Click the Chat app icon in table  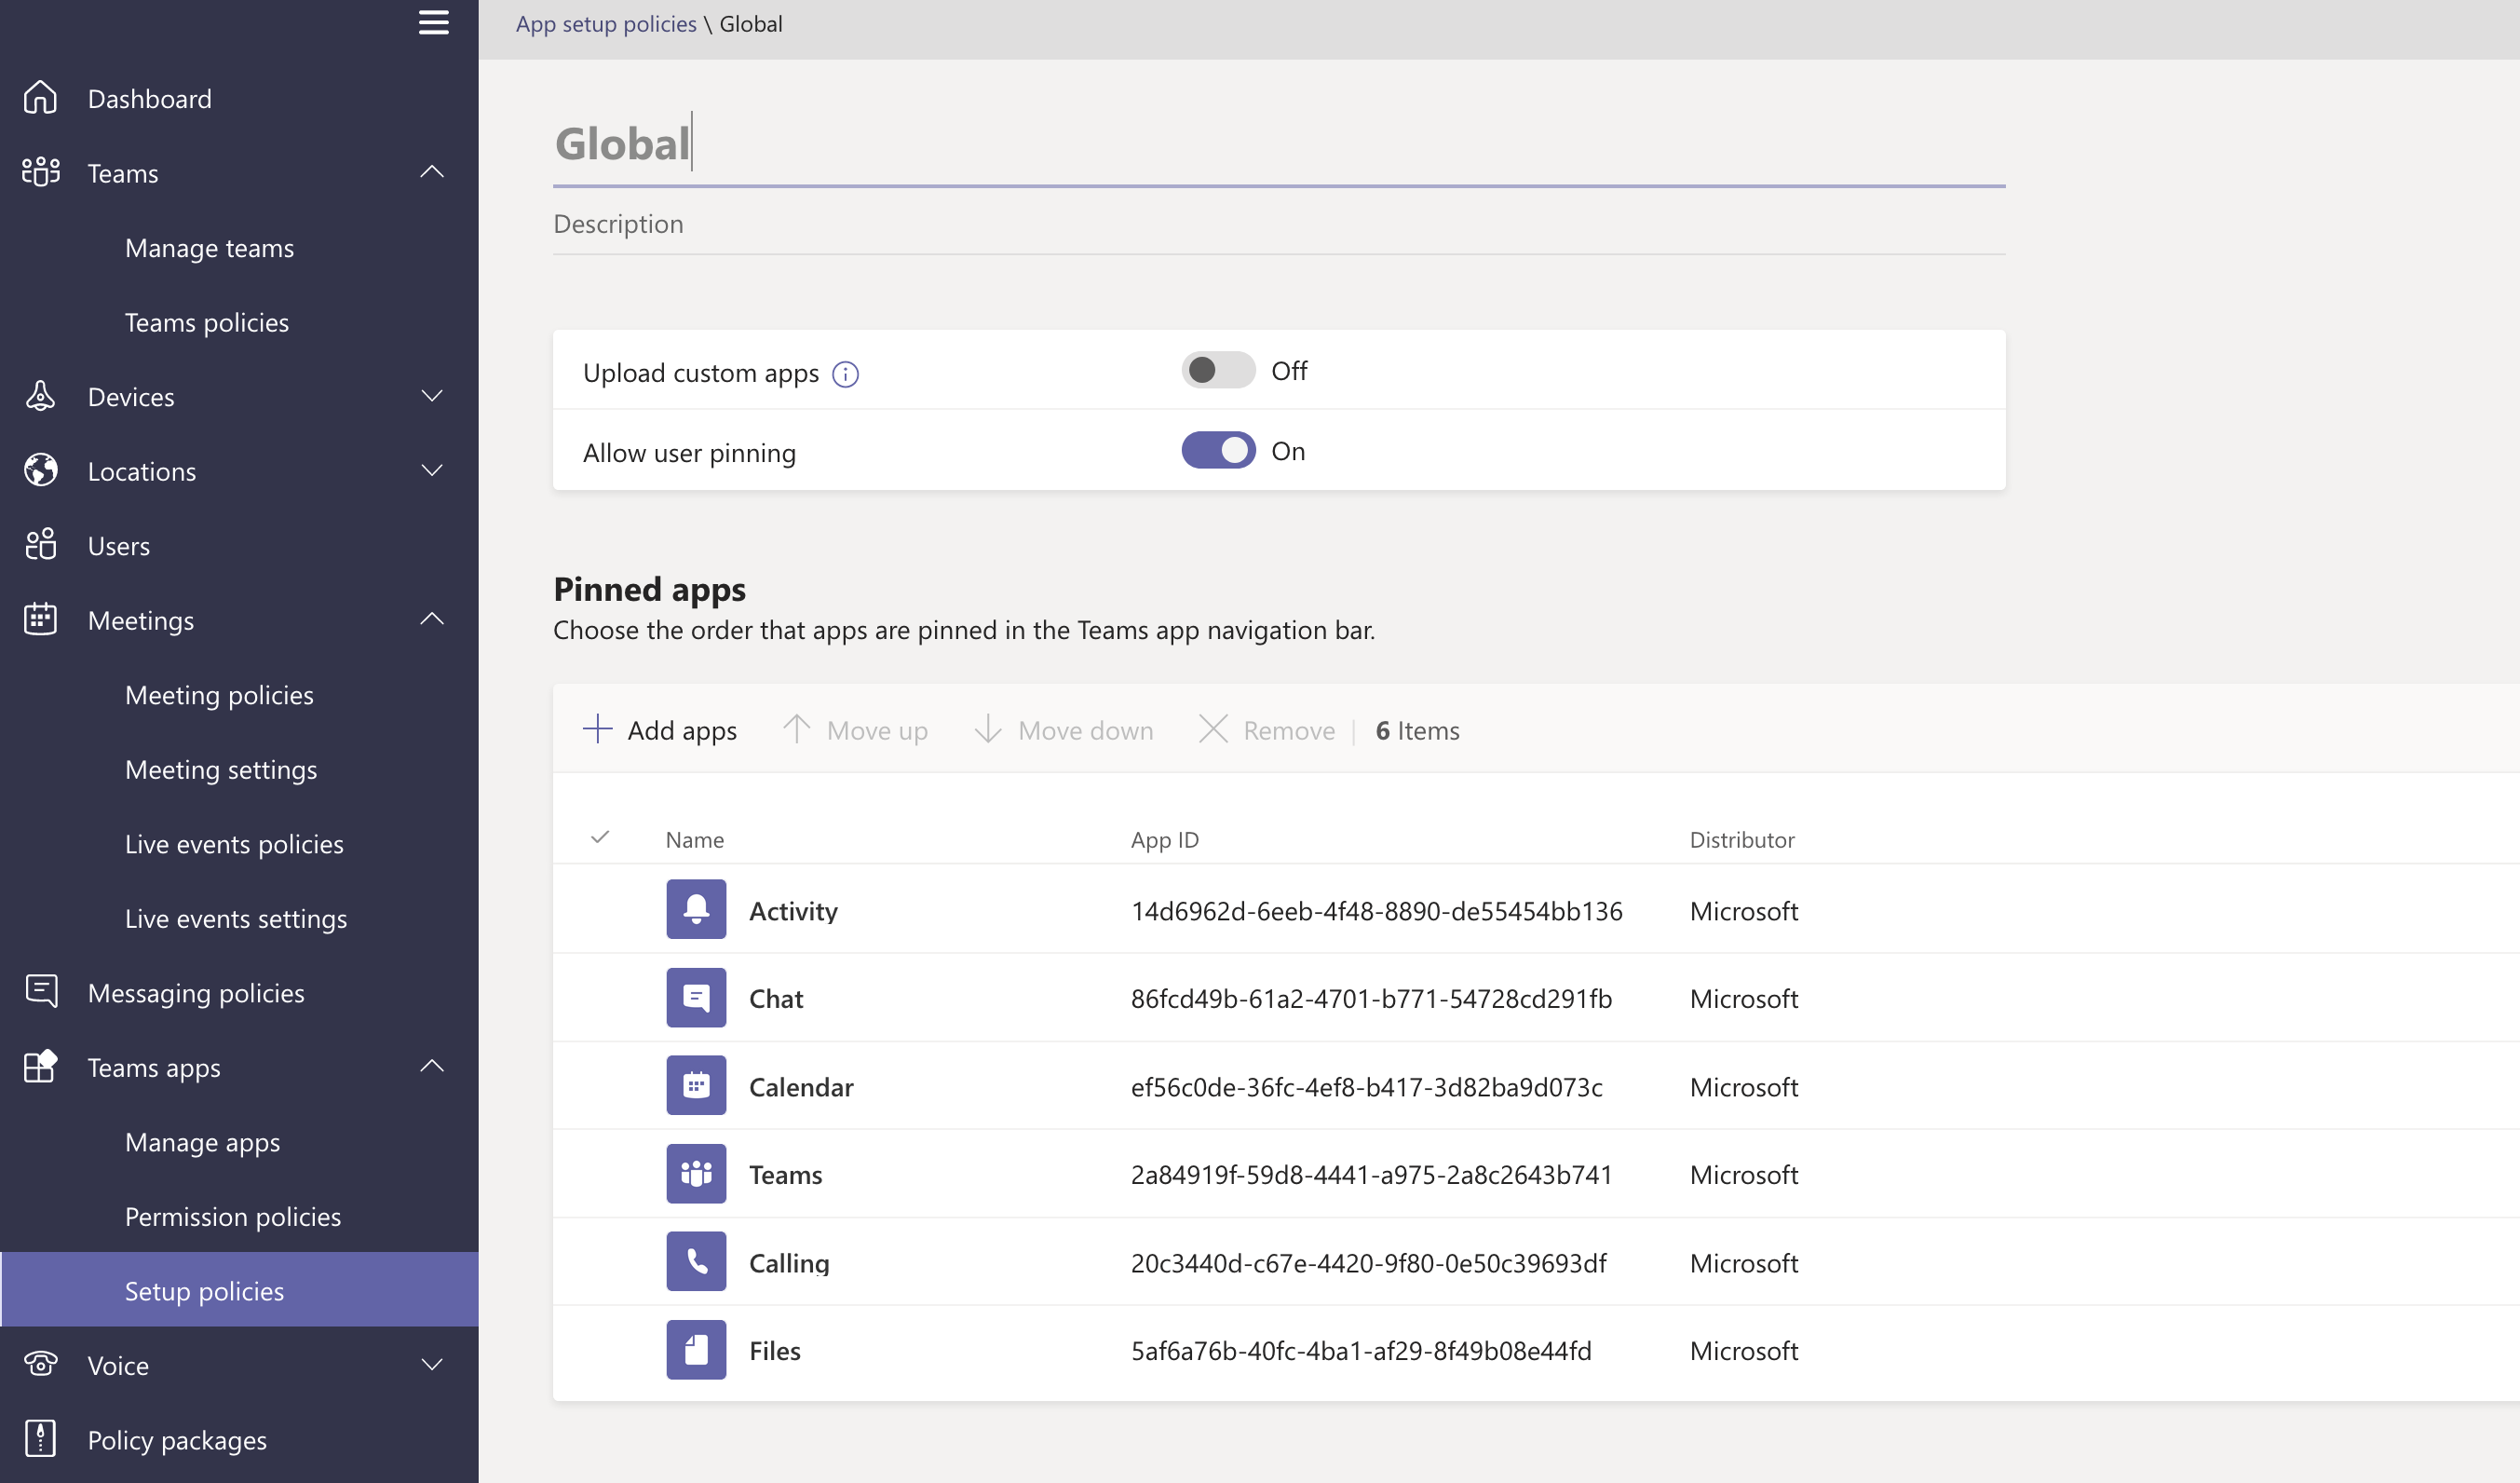click(696, 998)
